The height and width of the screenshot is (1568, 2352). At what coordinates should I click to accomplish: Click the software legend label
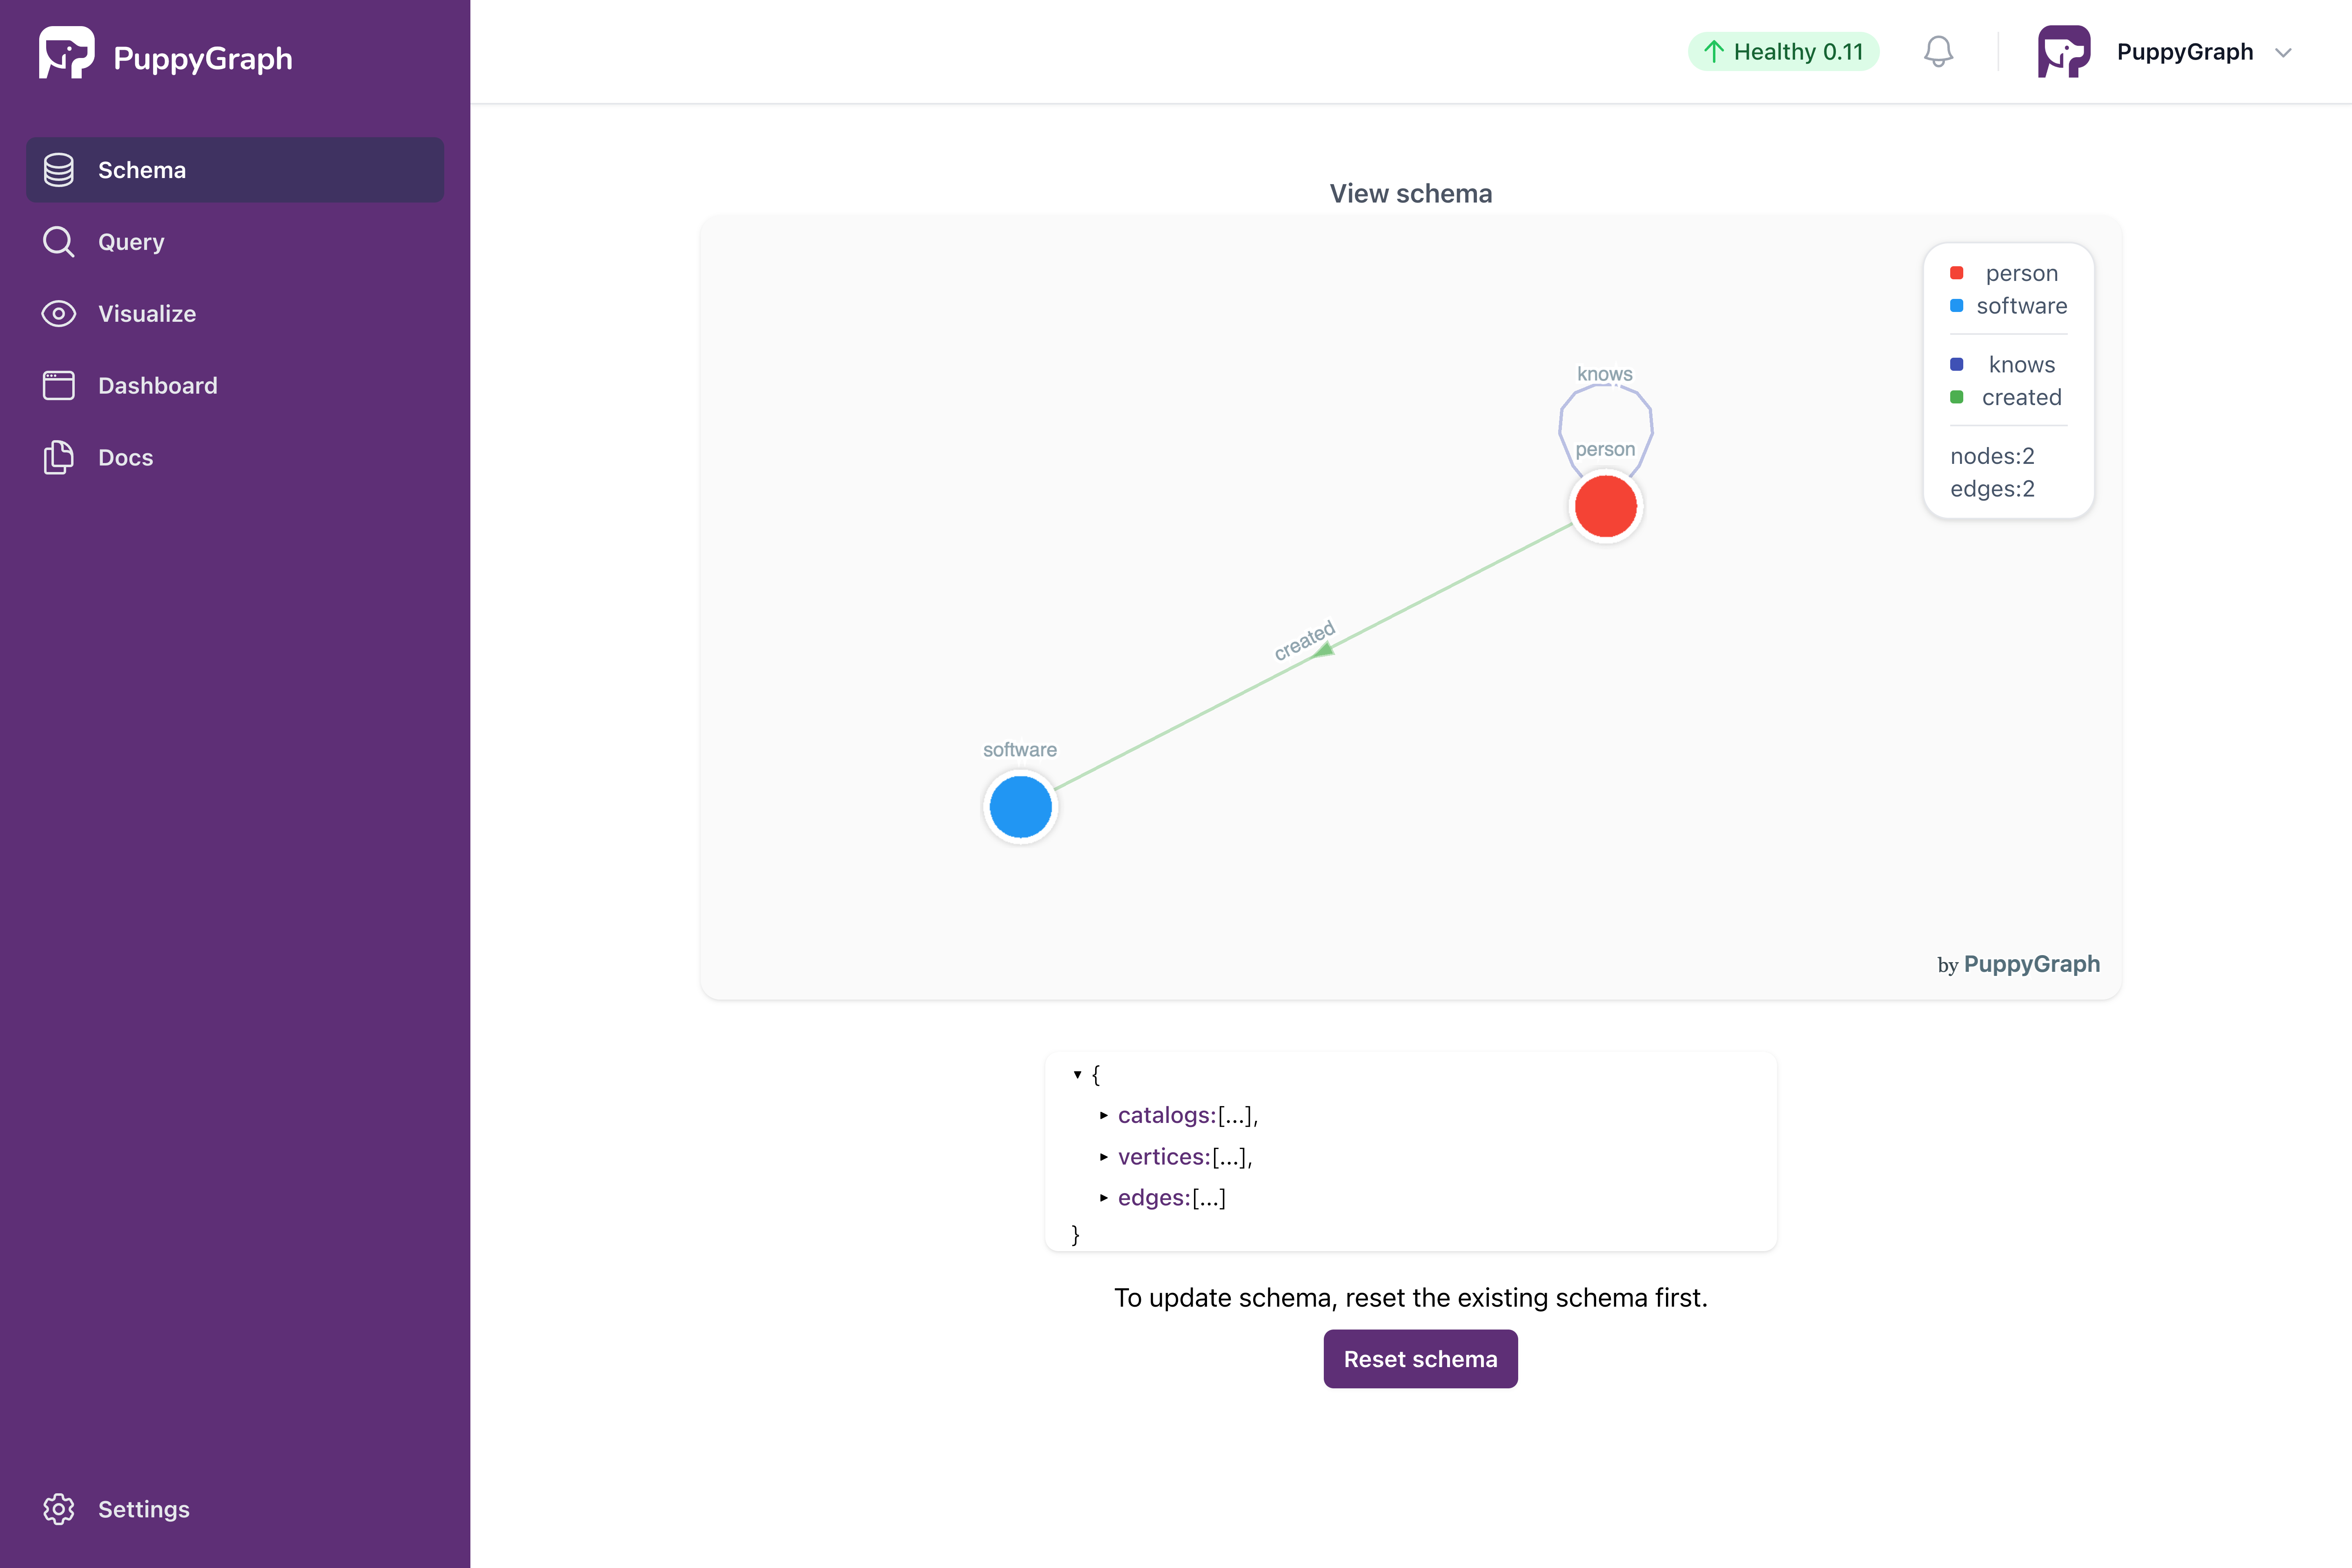2022,306
